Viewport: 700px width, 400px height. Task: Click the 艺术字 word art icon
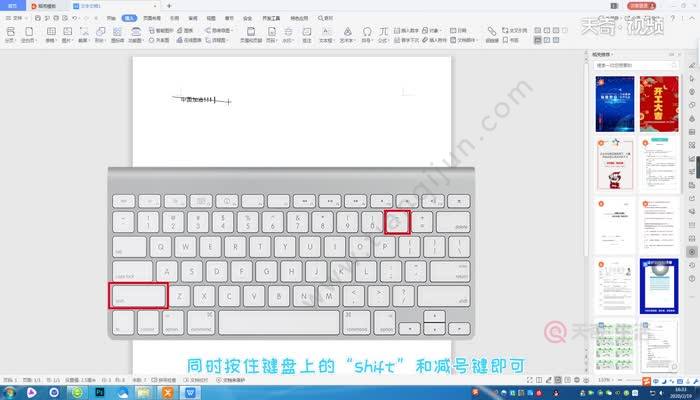pyautogui.click(x=347, y=34)
